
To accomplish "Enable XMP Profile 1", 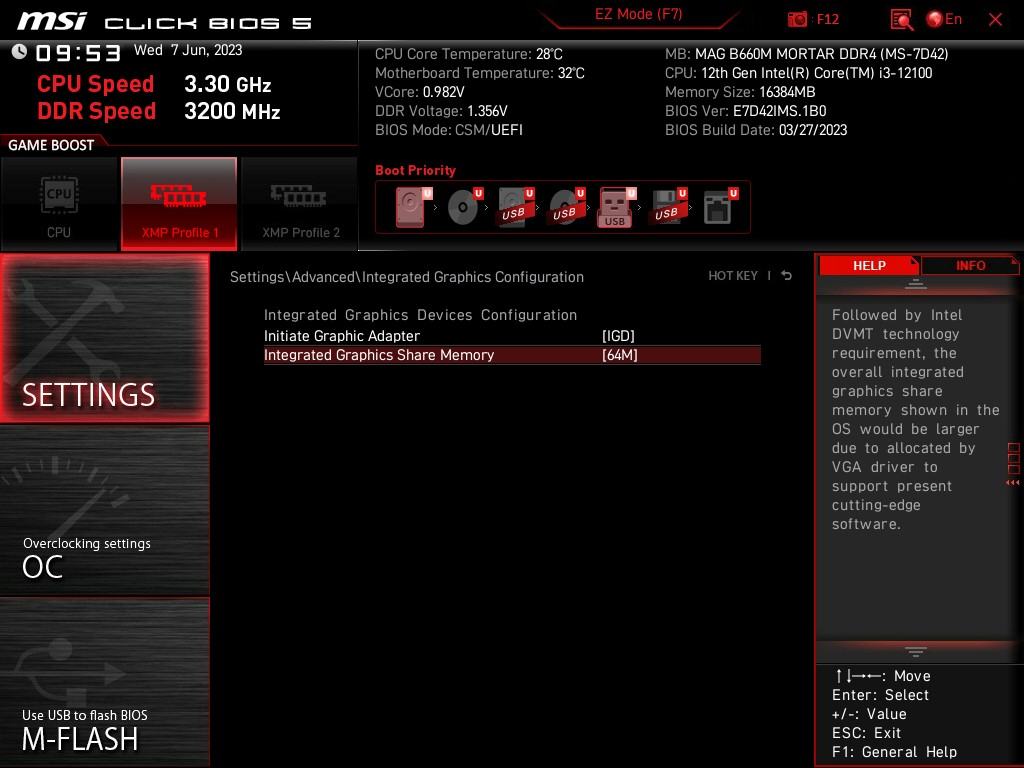I will point(179,204).
